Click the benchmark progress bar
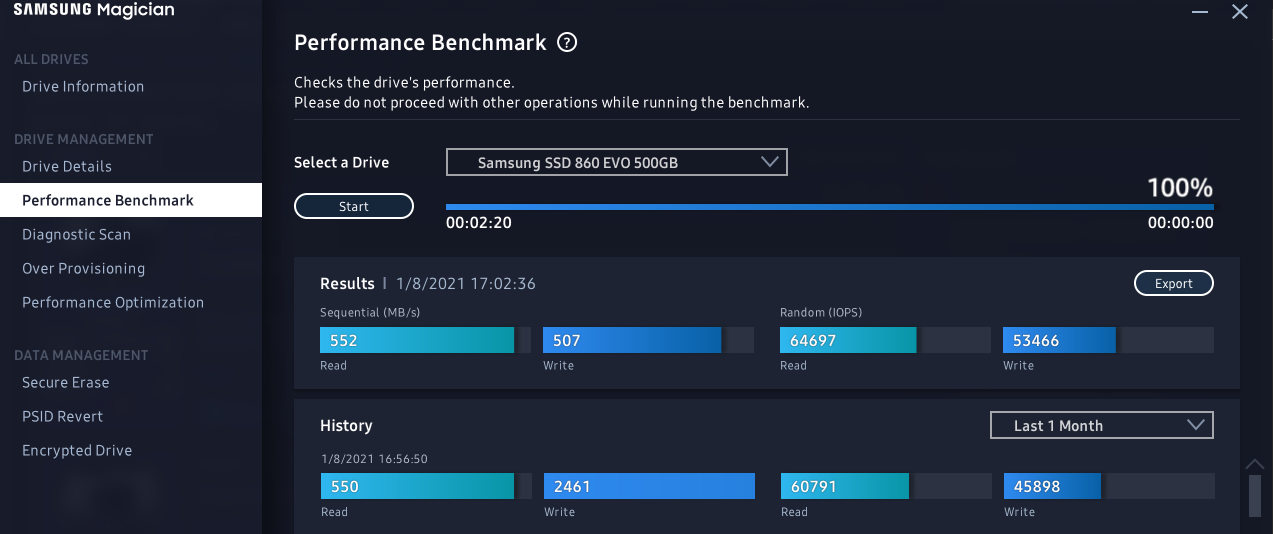This screenshot has width=1273, height=534. (x=829, y=207)
